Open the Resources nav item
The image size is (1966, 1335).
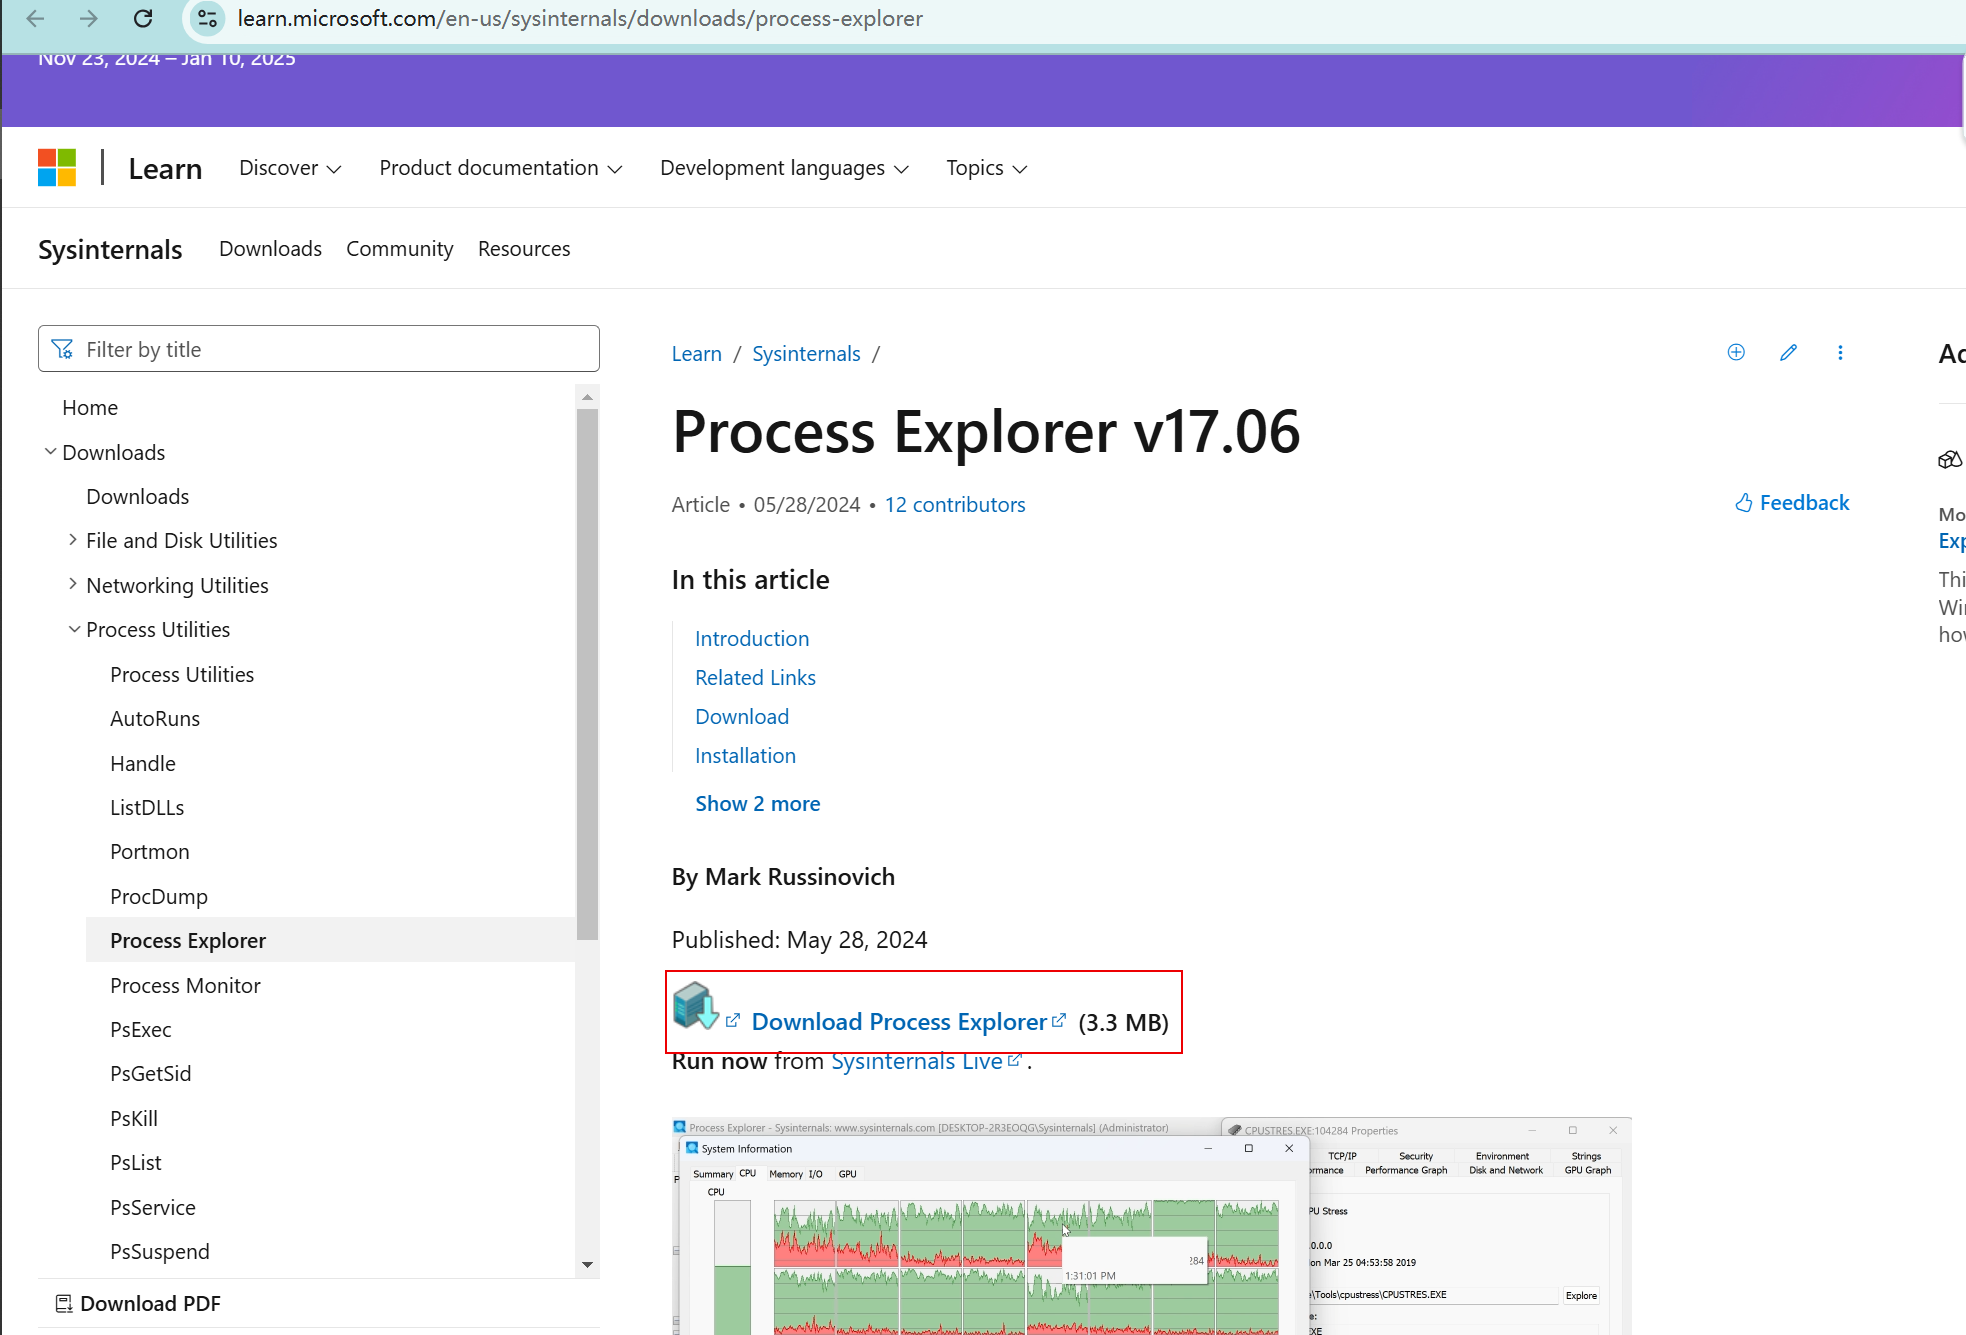pyautogui.click(x=524, y=249)
